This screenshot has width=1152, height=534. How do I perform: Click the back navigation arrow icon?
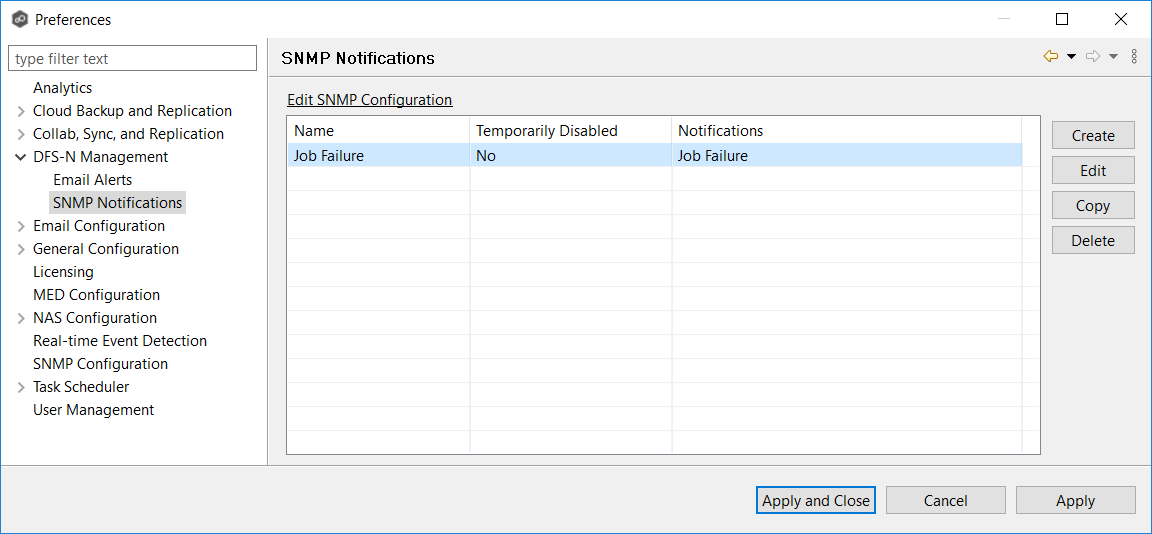(x=1050, y=57)
